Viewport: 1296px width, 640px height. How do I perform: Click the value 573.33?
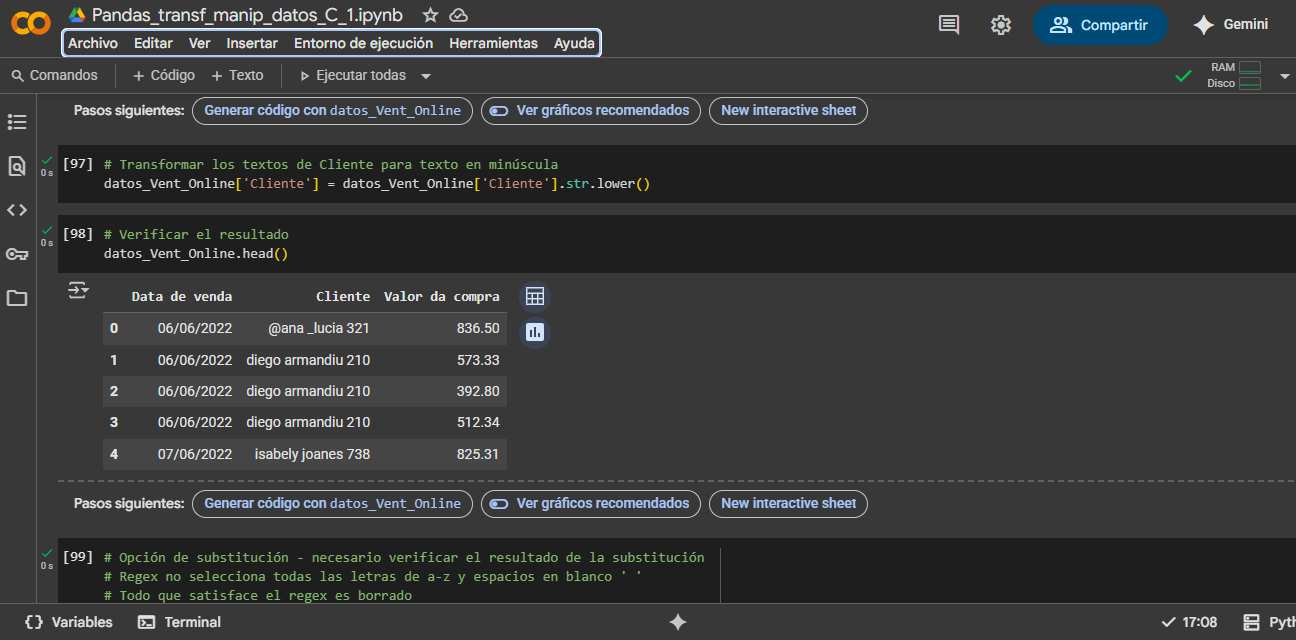click(478, 360)
